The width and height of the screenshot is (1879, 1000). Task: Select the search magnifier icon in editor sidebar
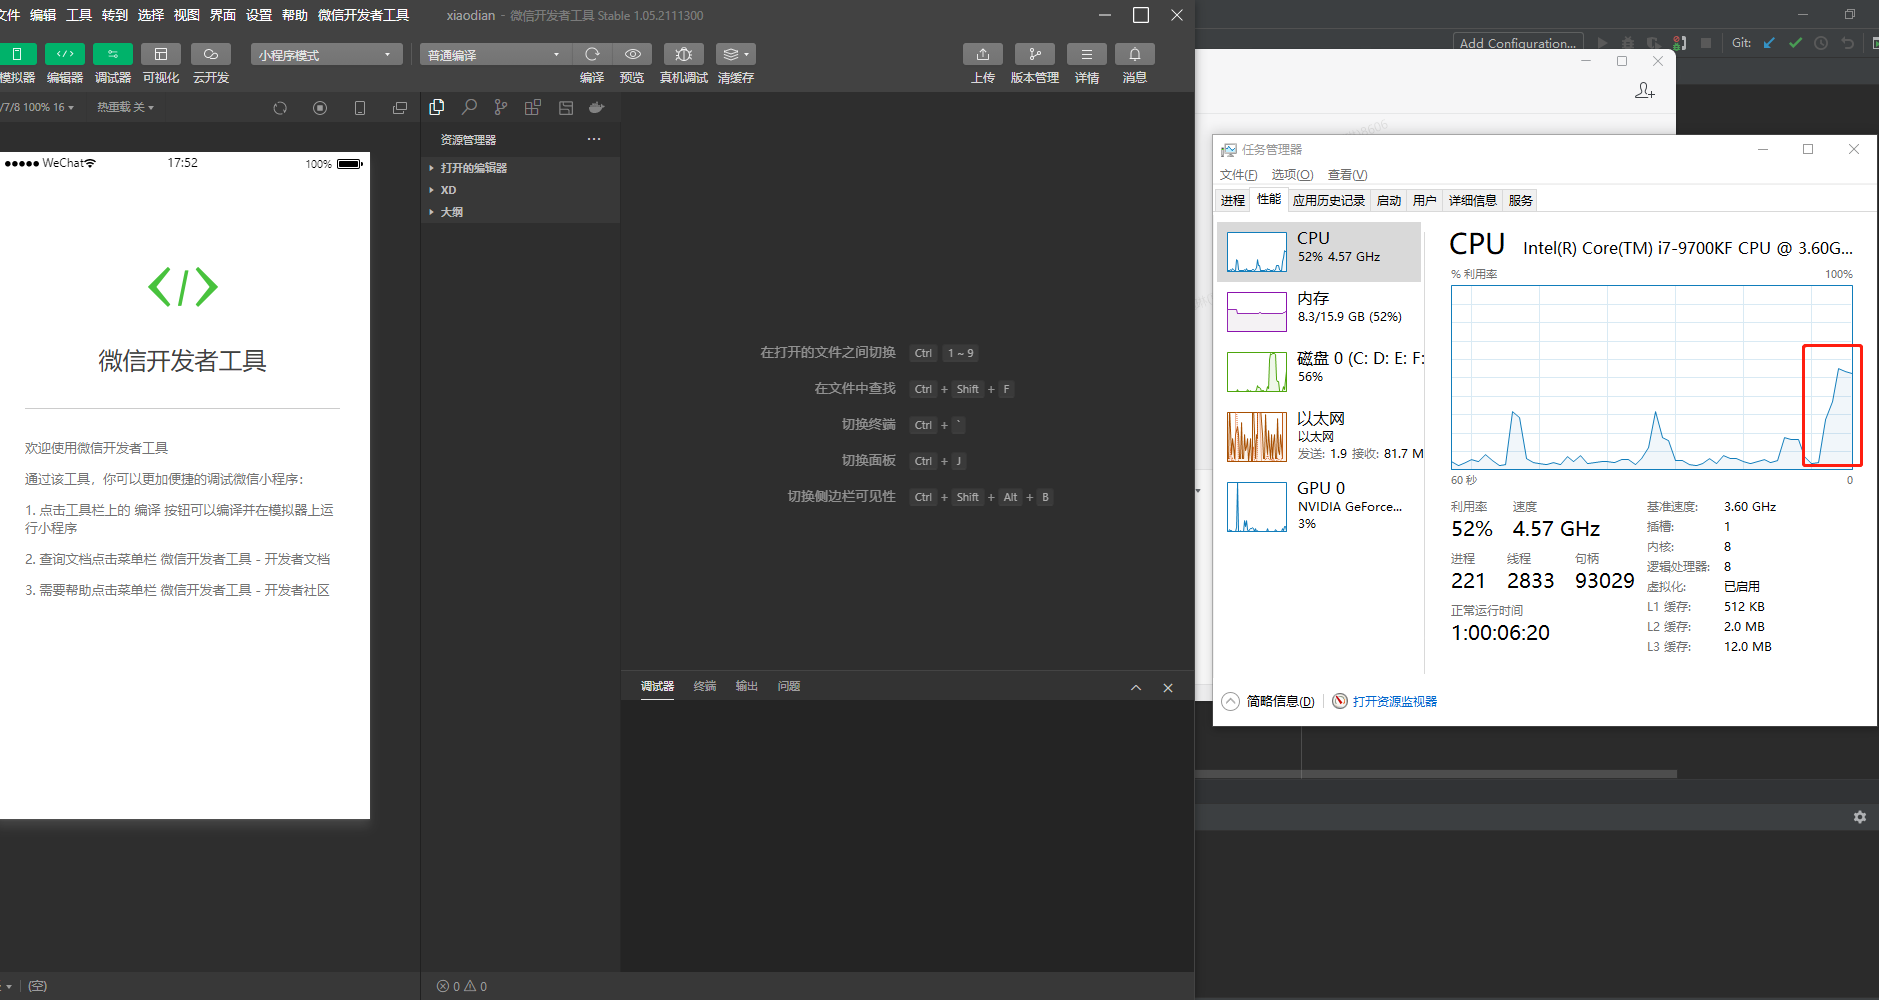click(469, 107)
